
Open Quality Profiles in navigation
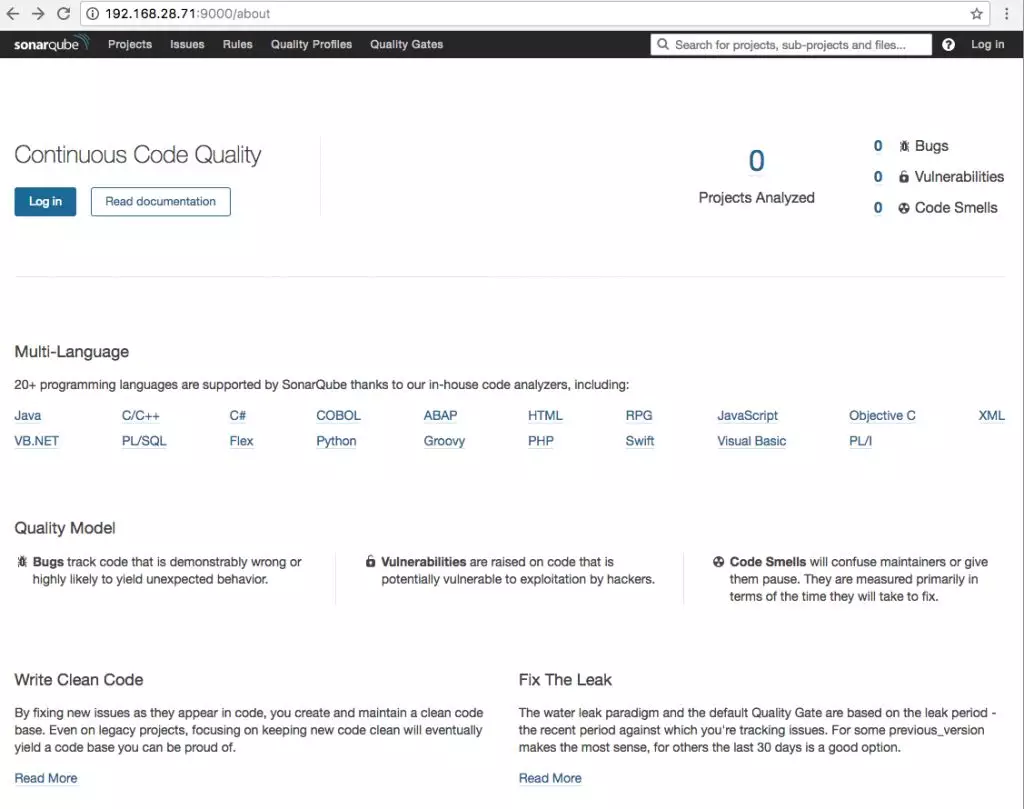click(x=311, y=44)
